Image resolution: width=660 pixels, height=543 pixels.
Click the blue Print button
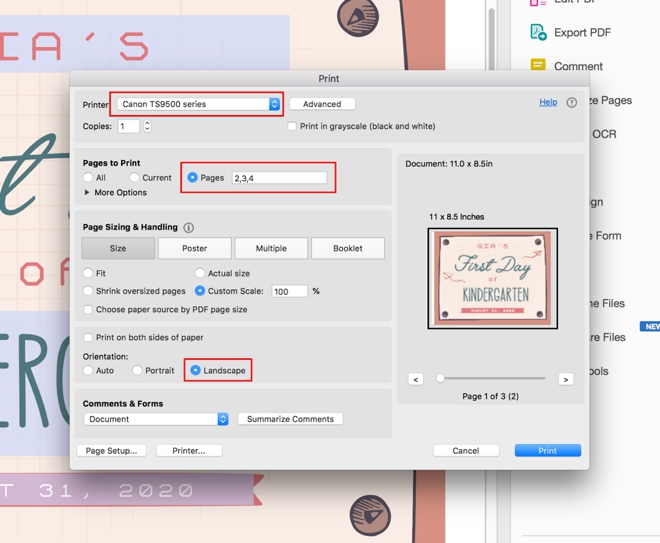click(x=548, y=451)
